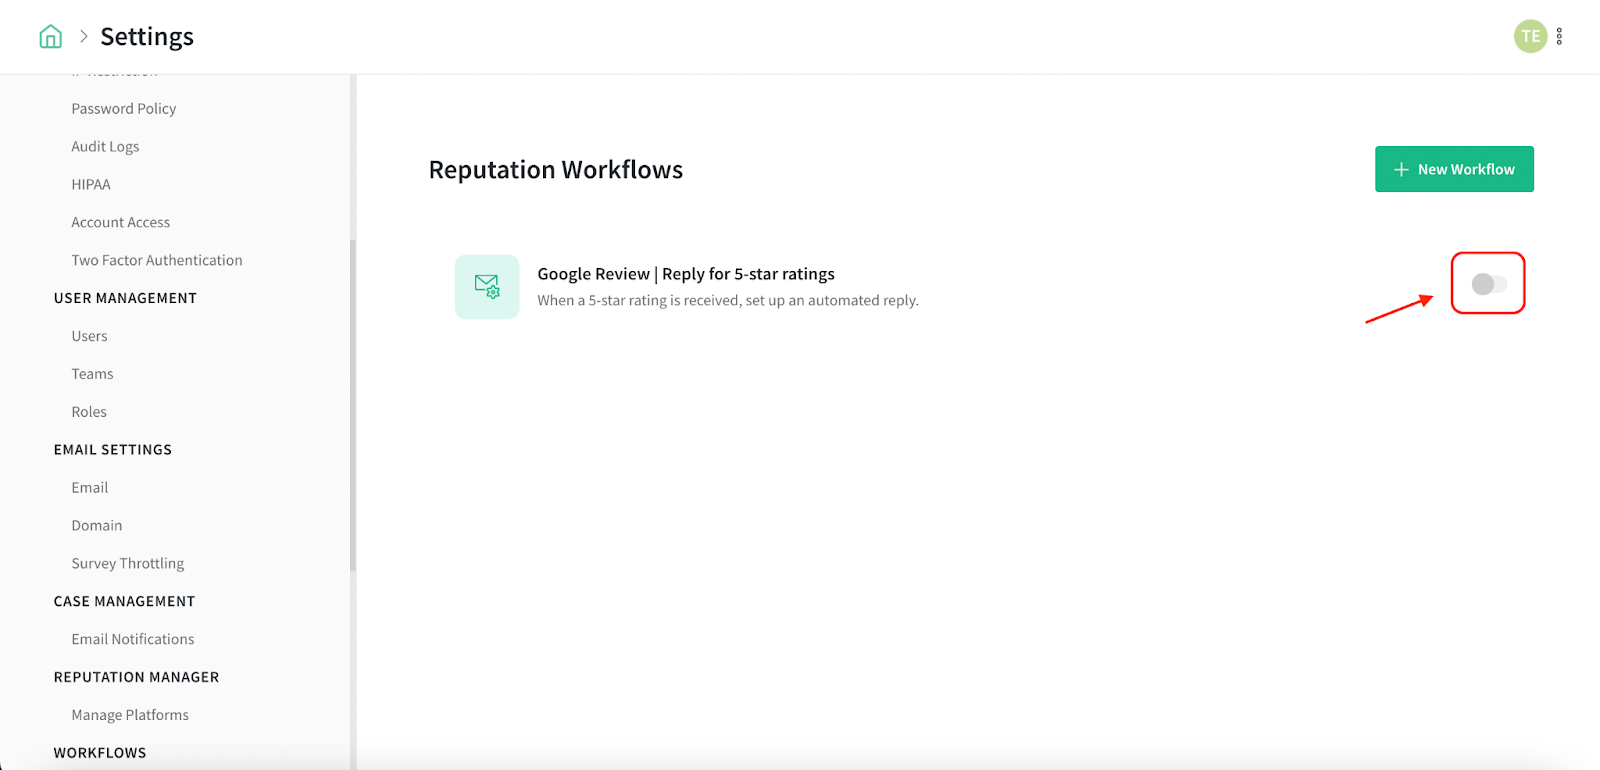
Task: Click the sidebar vertical scrollbar
Action: coord(353,405)
